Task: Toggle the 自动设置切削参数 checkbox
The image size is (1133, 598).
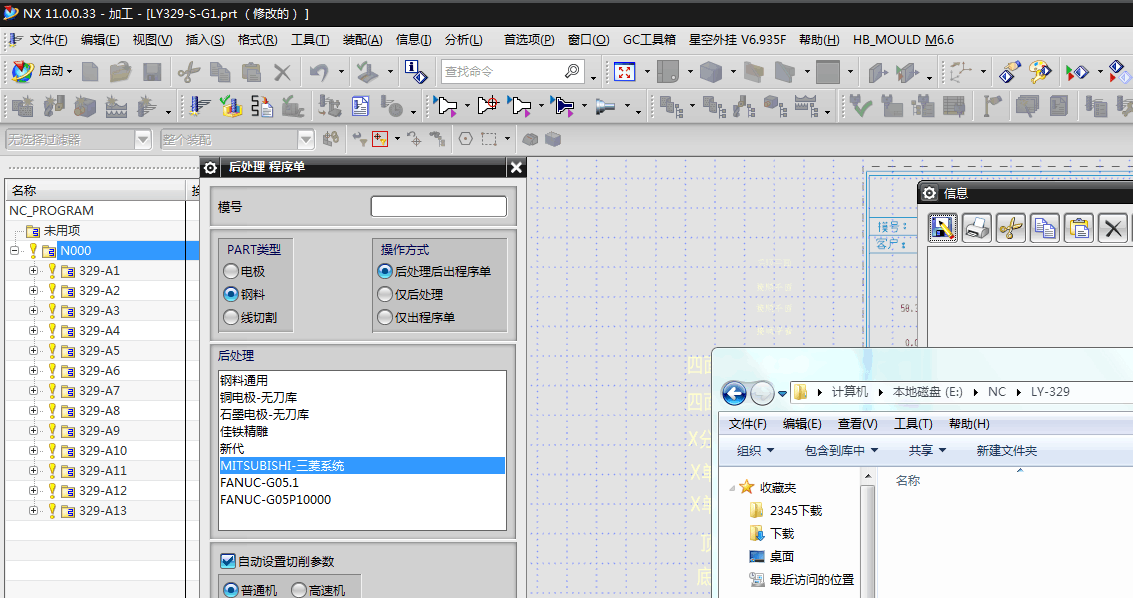Action: 228,561
